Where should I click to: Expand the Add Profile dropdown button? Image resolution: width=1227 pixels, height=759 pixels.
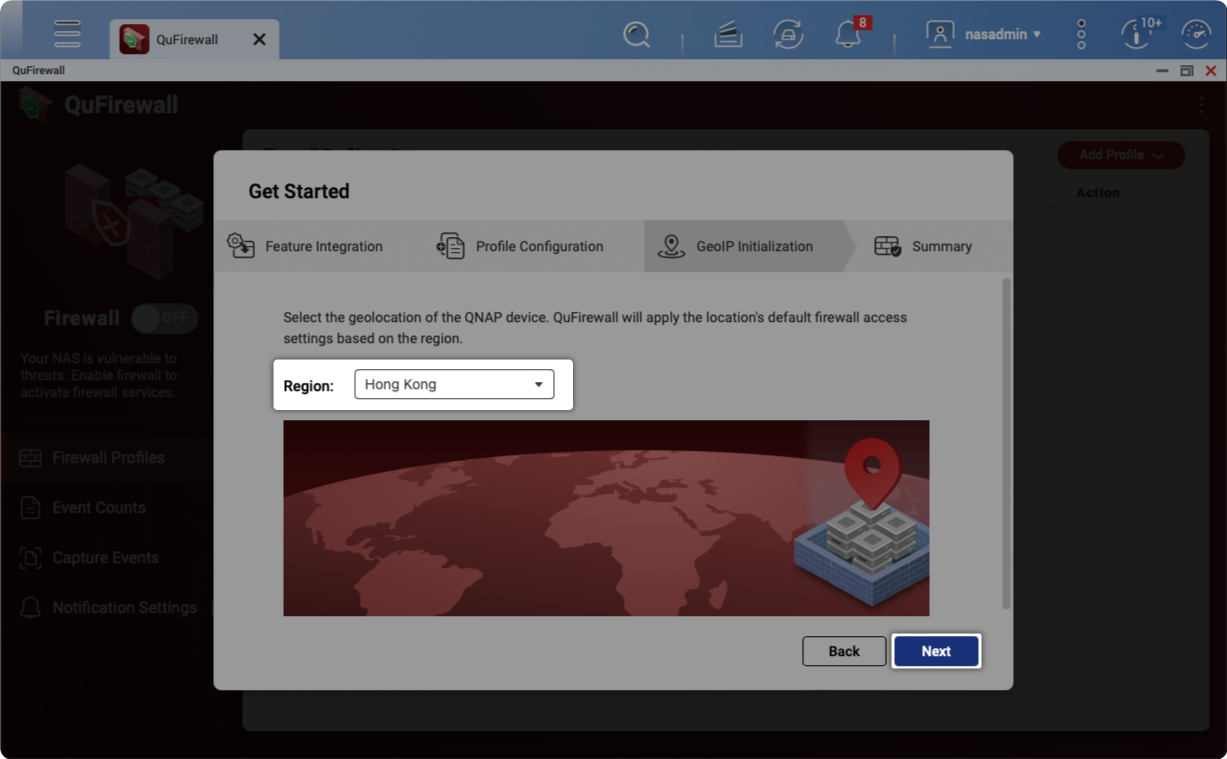1121,155
